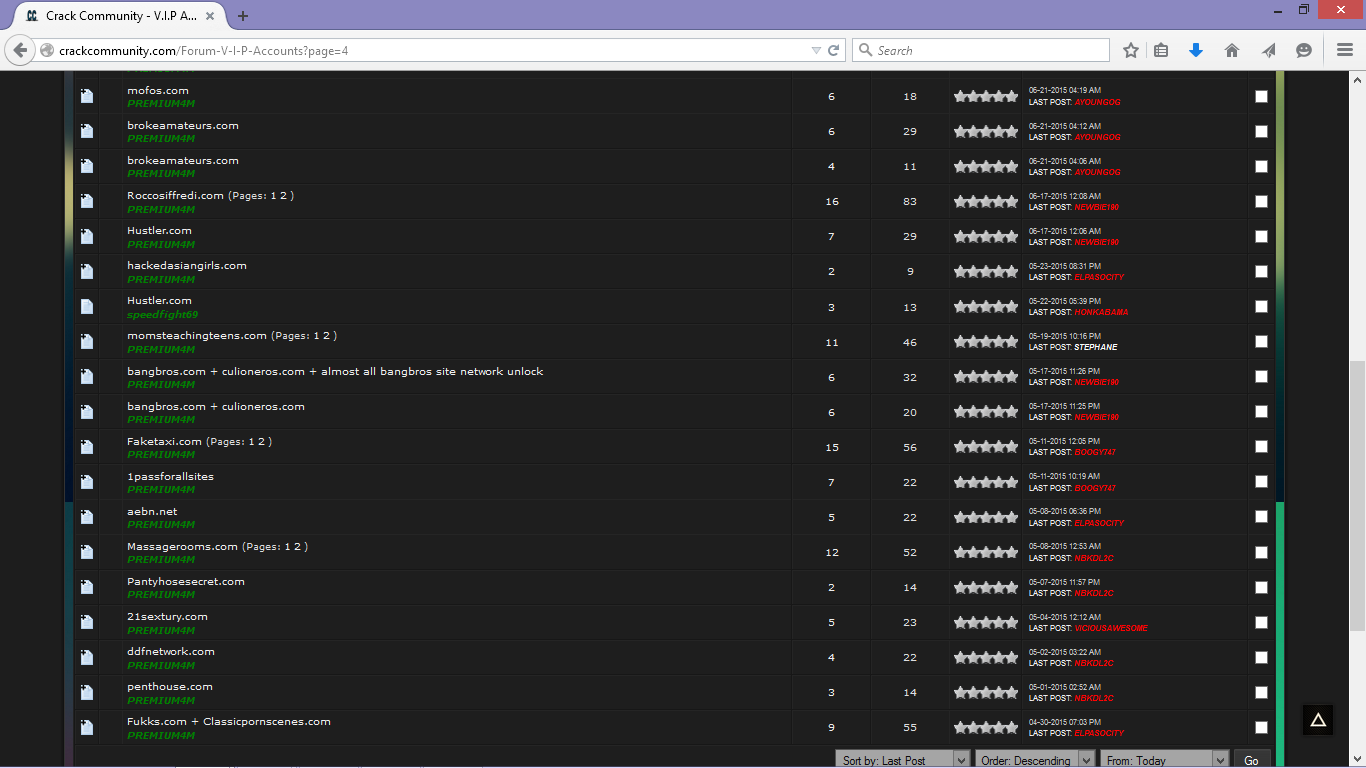The height and width of the screenshot is (768, 1366).
Task: Click the star rating for penthouse.com thread
Action: click(x=985, y=693)
